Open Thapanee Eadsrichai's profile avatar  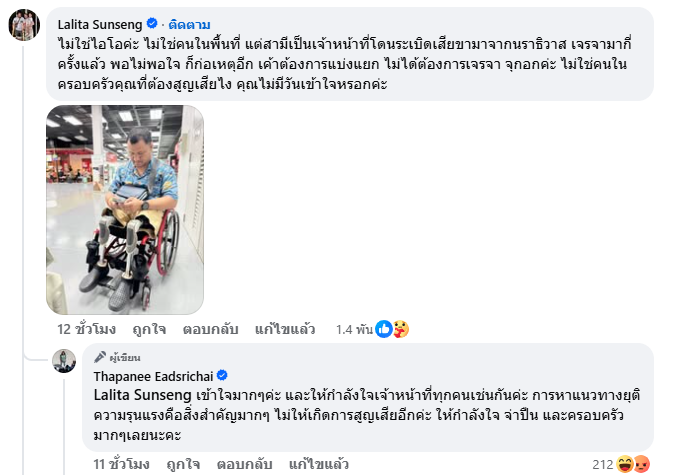64,361
